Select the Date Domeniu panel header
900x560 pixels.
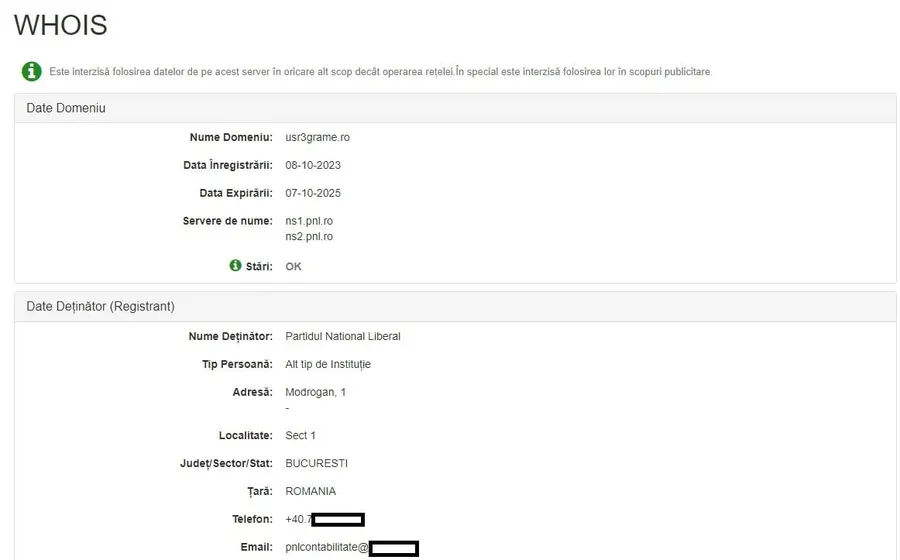(455, 108)
